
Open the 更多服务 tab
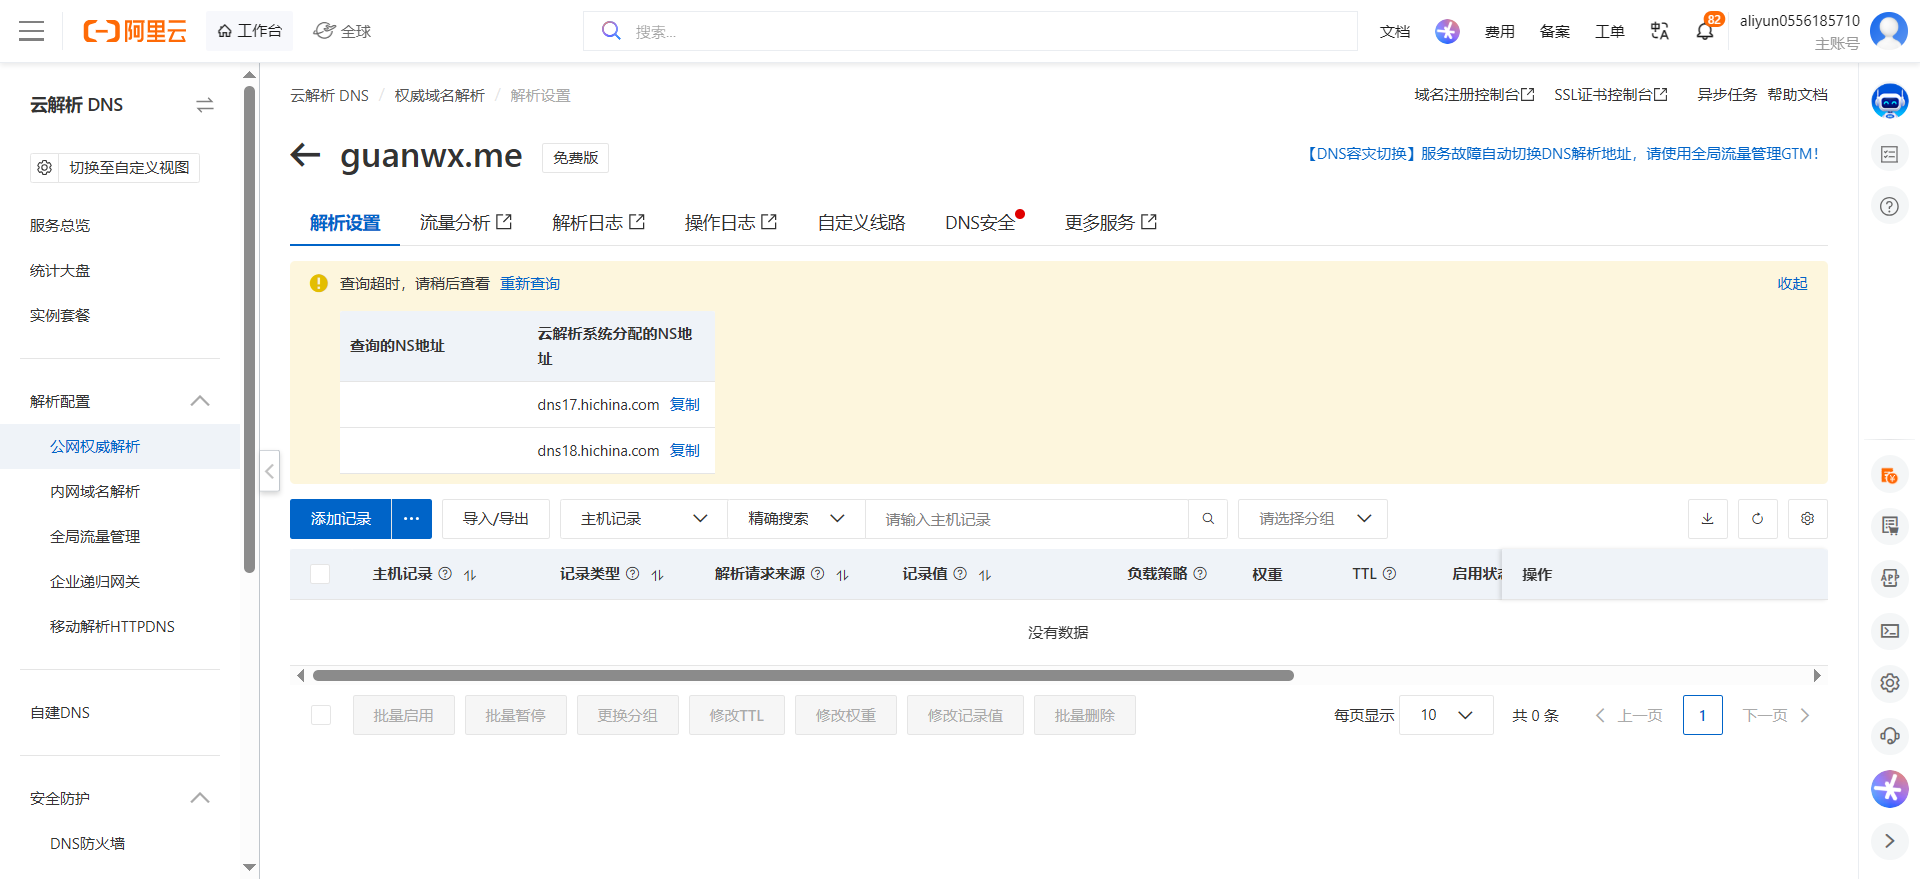tap(1111, 223)
